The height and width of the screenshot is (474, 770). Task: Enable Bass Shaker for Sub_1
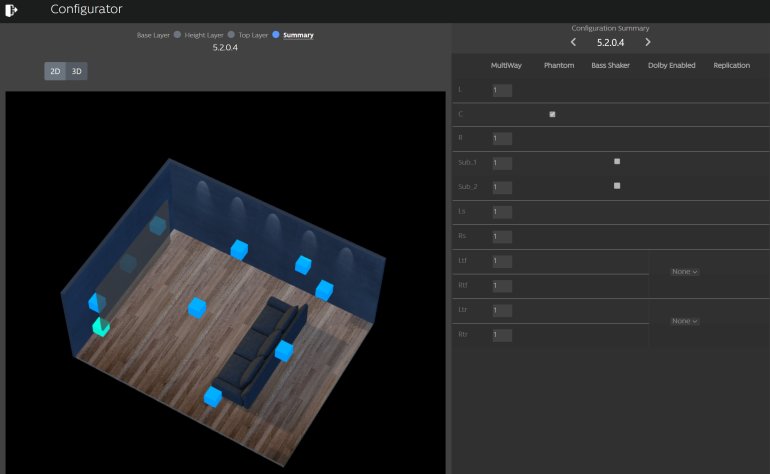click(x=617, y=161)
